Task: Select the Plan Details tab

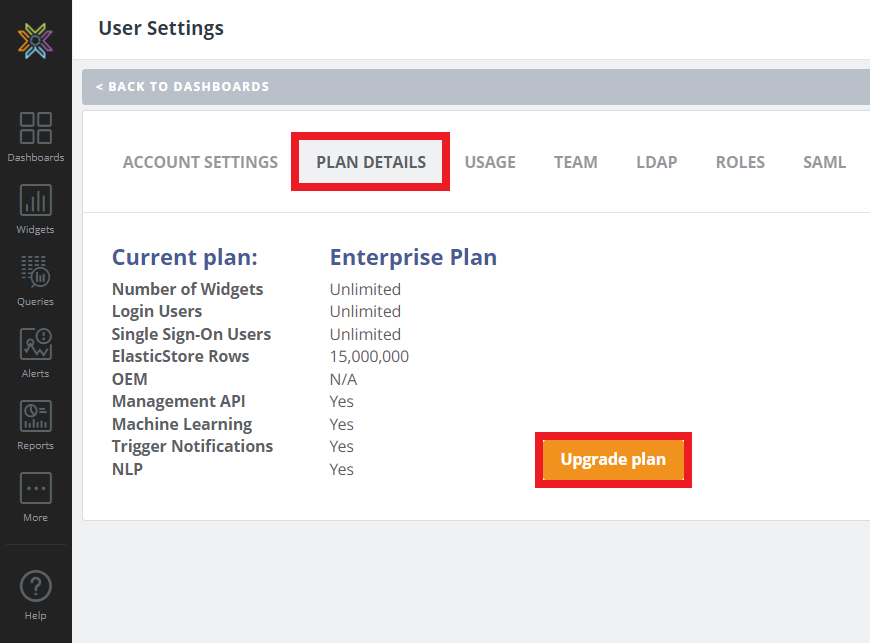Action: [x=371, y=162]
